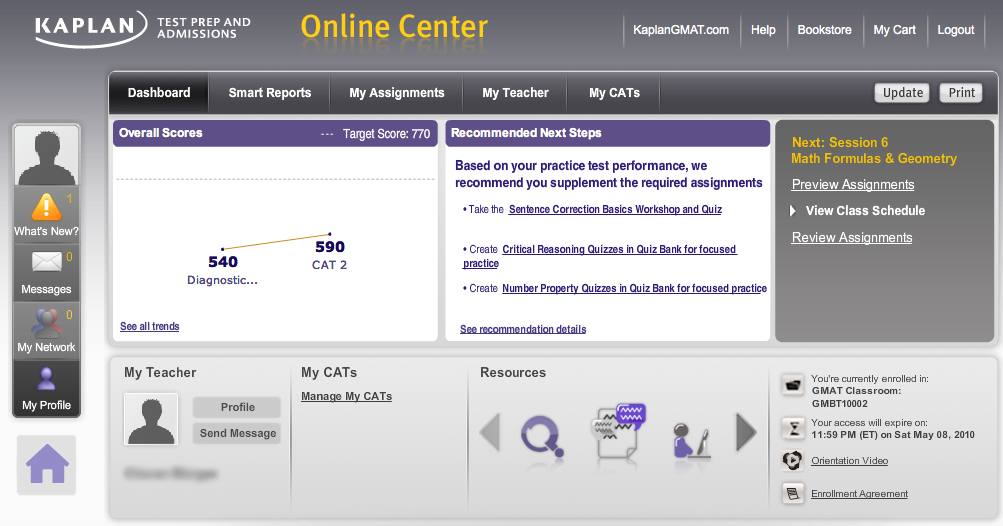Click the Orientation Video play icon

793,461
